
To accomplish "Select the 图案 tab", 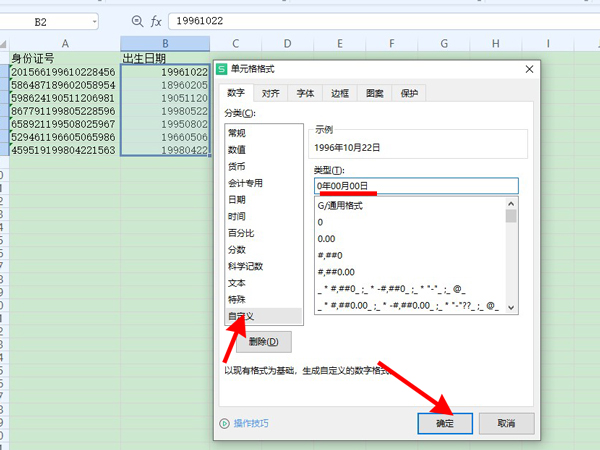I will (375, 93).
